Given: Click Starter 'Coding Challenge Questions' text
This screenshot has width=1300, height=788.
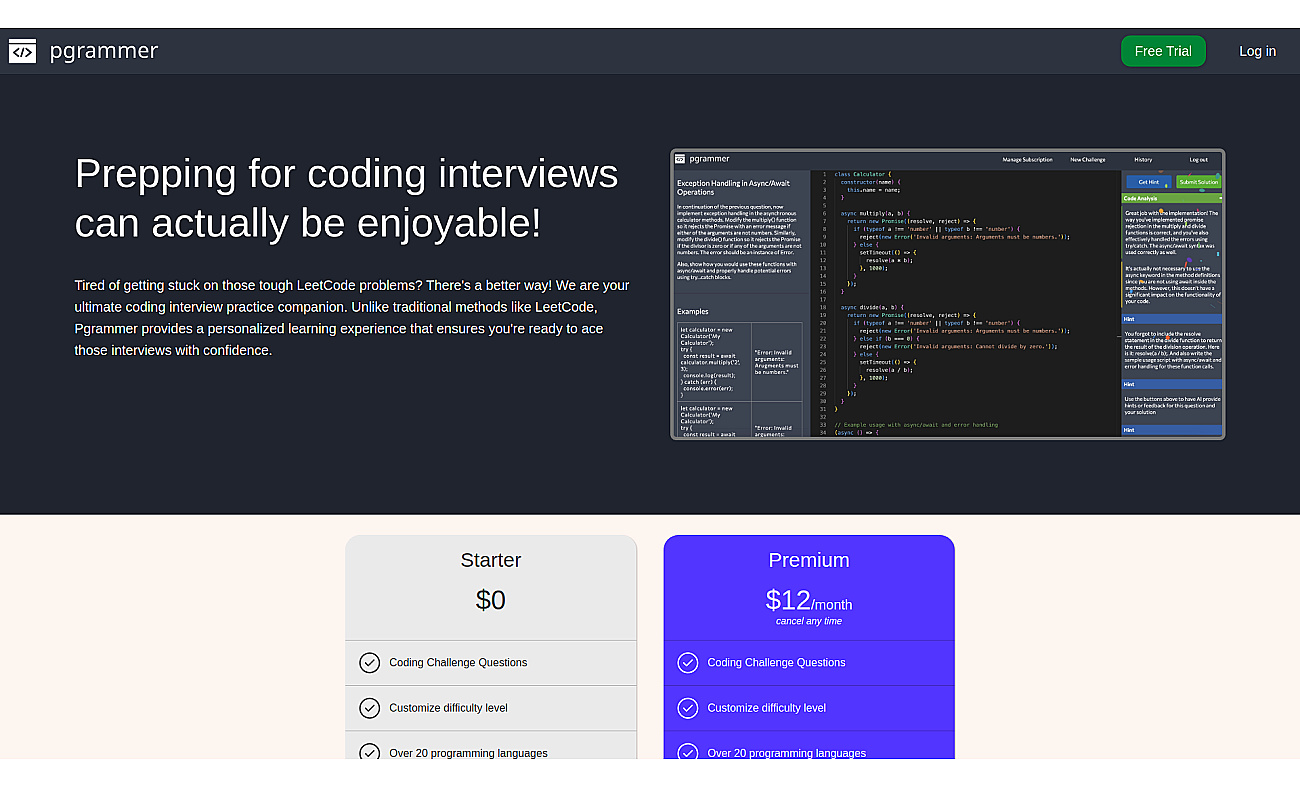Looking at the screenshot, I should click(x=458, y=663).
